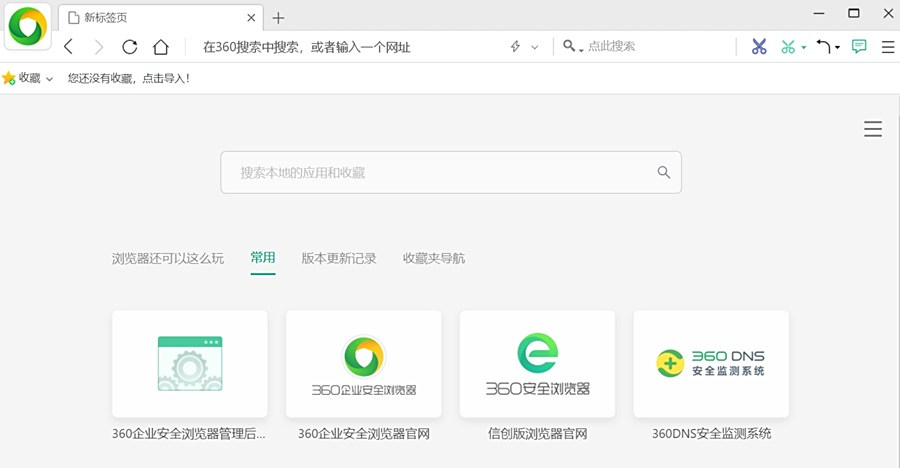
Task: Open the page-level menu below the toolbar
Action: [x=872, y=129]
